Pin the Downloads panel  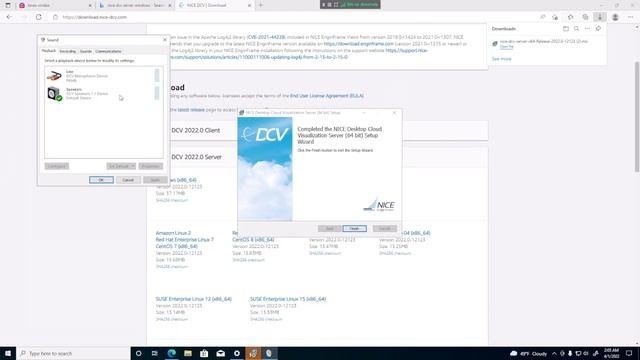pyautogui.click(x=598, y=29)
